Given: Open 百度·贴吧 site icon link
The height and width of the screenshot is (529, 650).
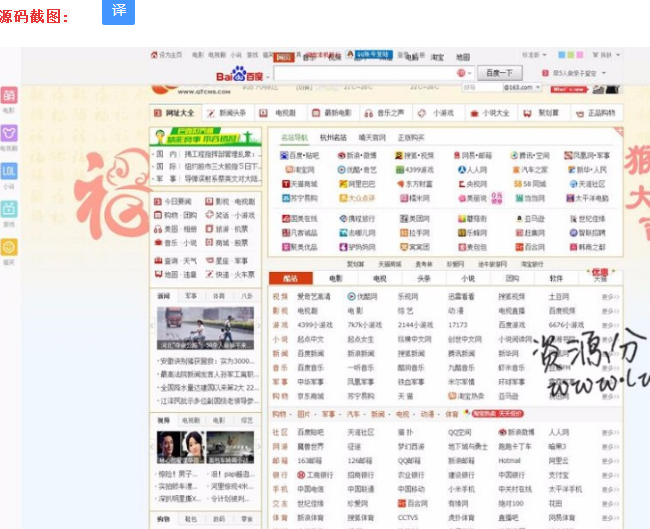Looking at the screenshot, I should coord(300,155).
